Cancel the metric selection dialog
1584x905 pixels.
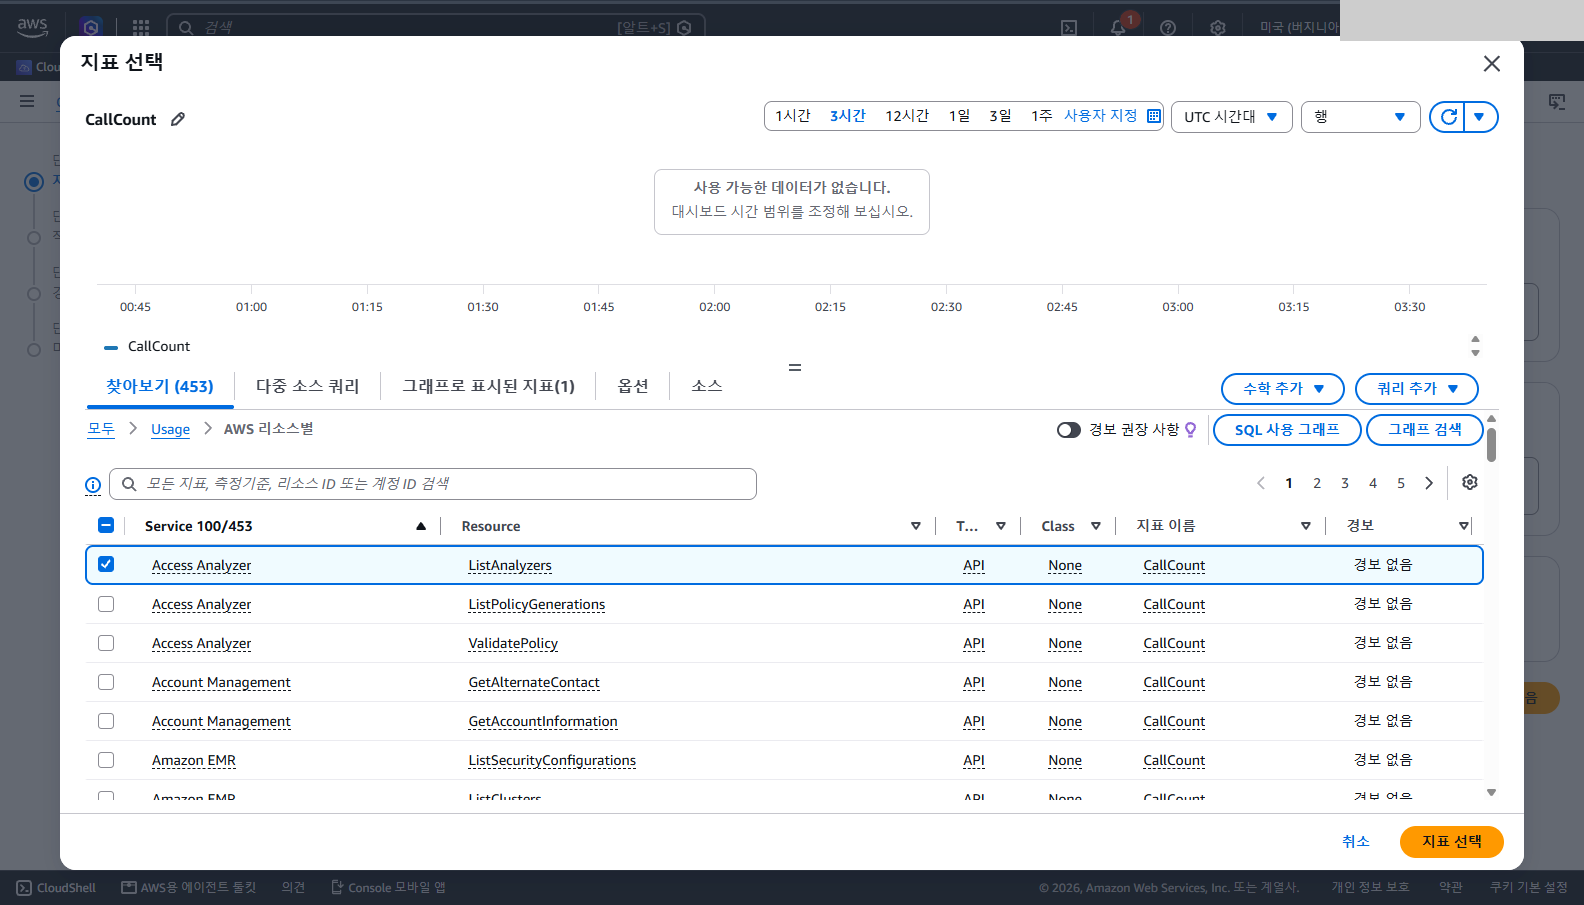pyautogui.click(x=1355, y=842)
